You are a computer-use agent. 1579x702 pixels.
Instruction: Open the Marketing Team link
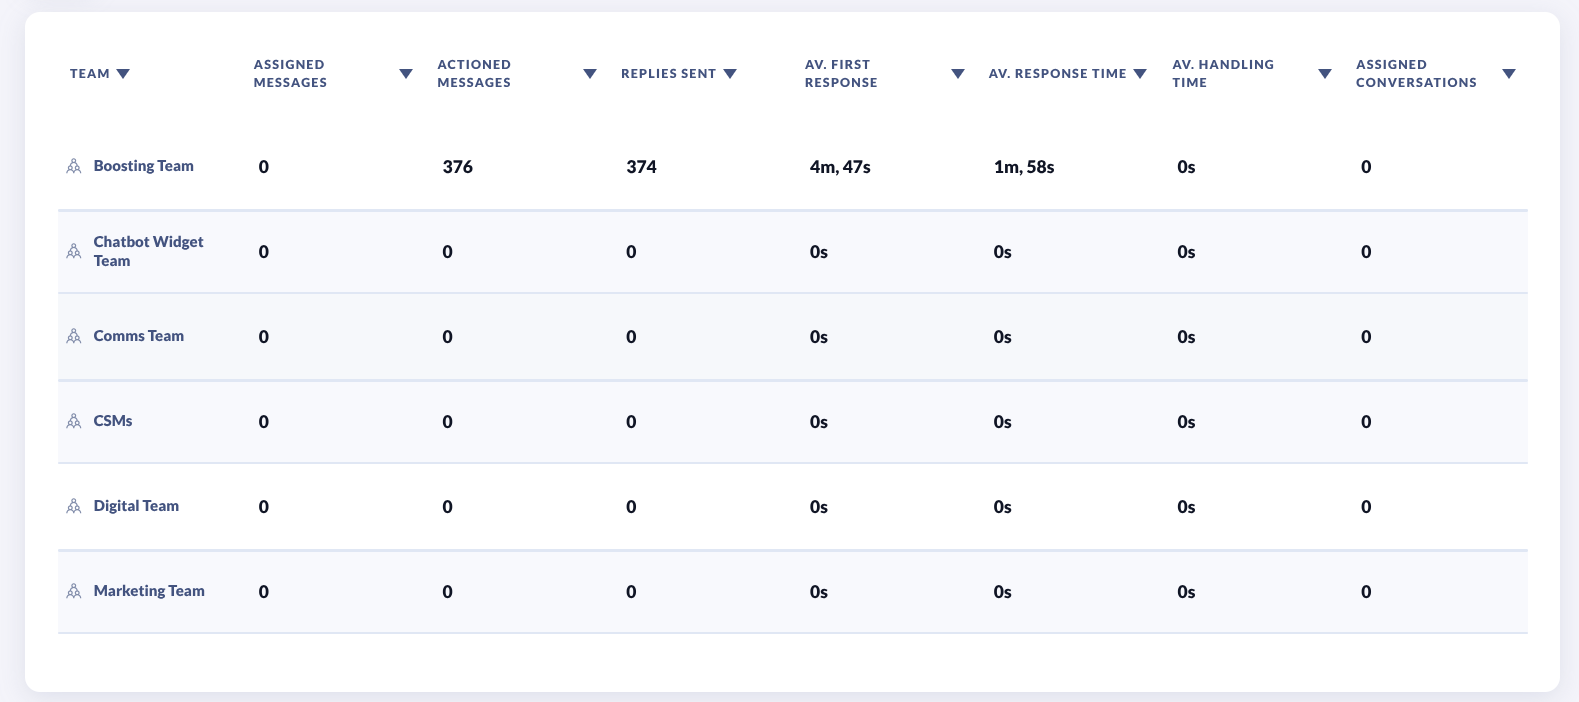[x=149, y=591]
